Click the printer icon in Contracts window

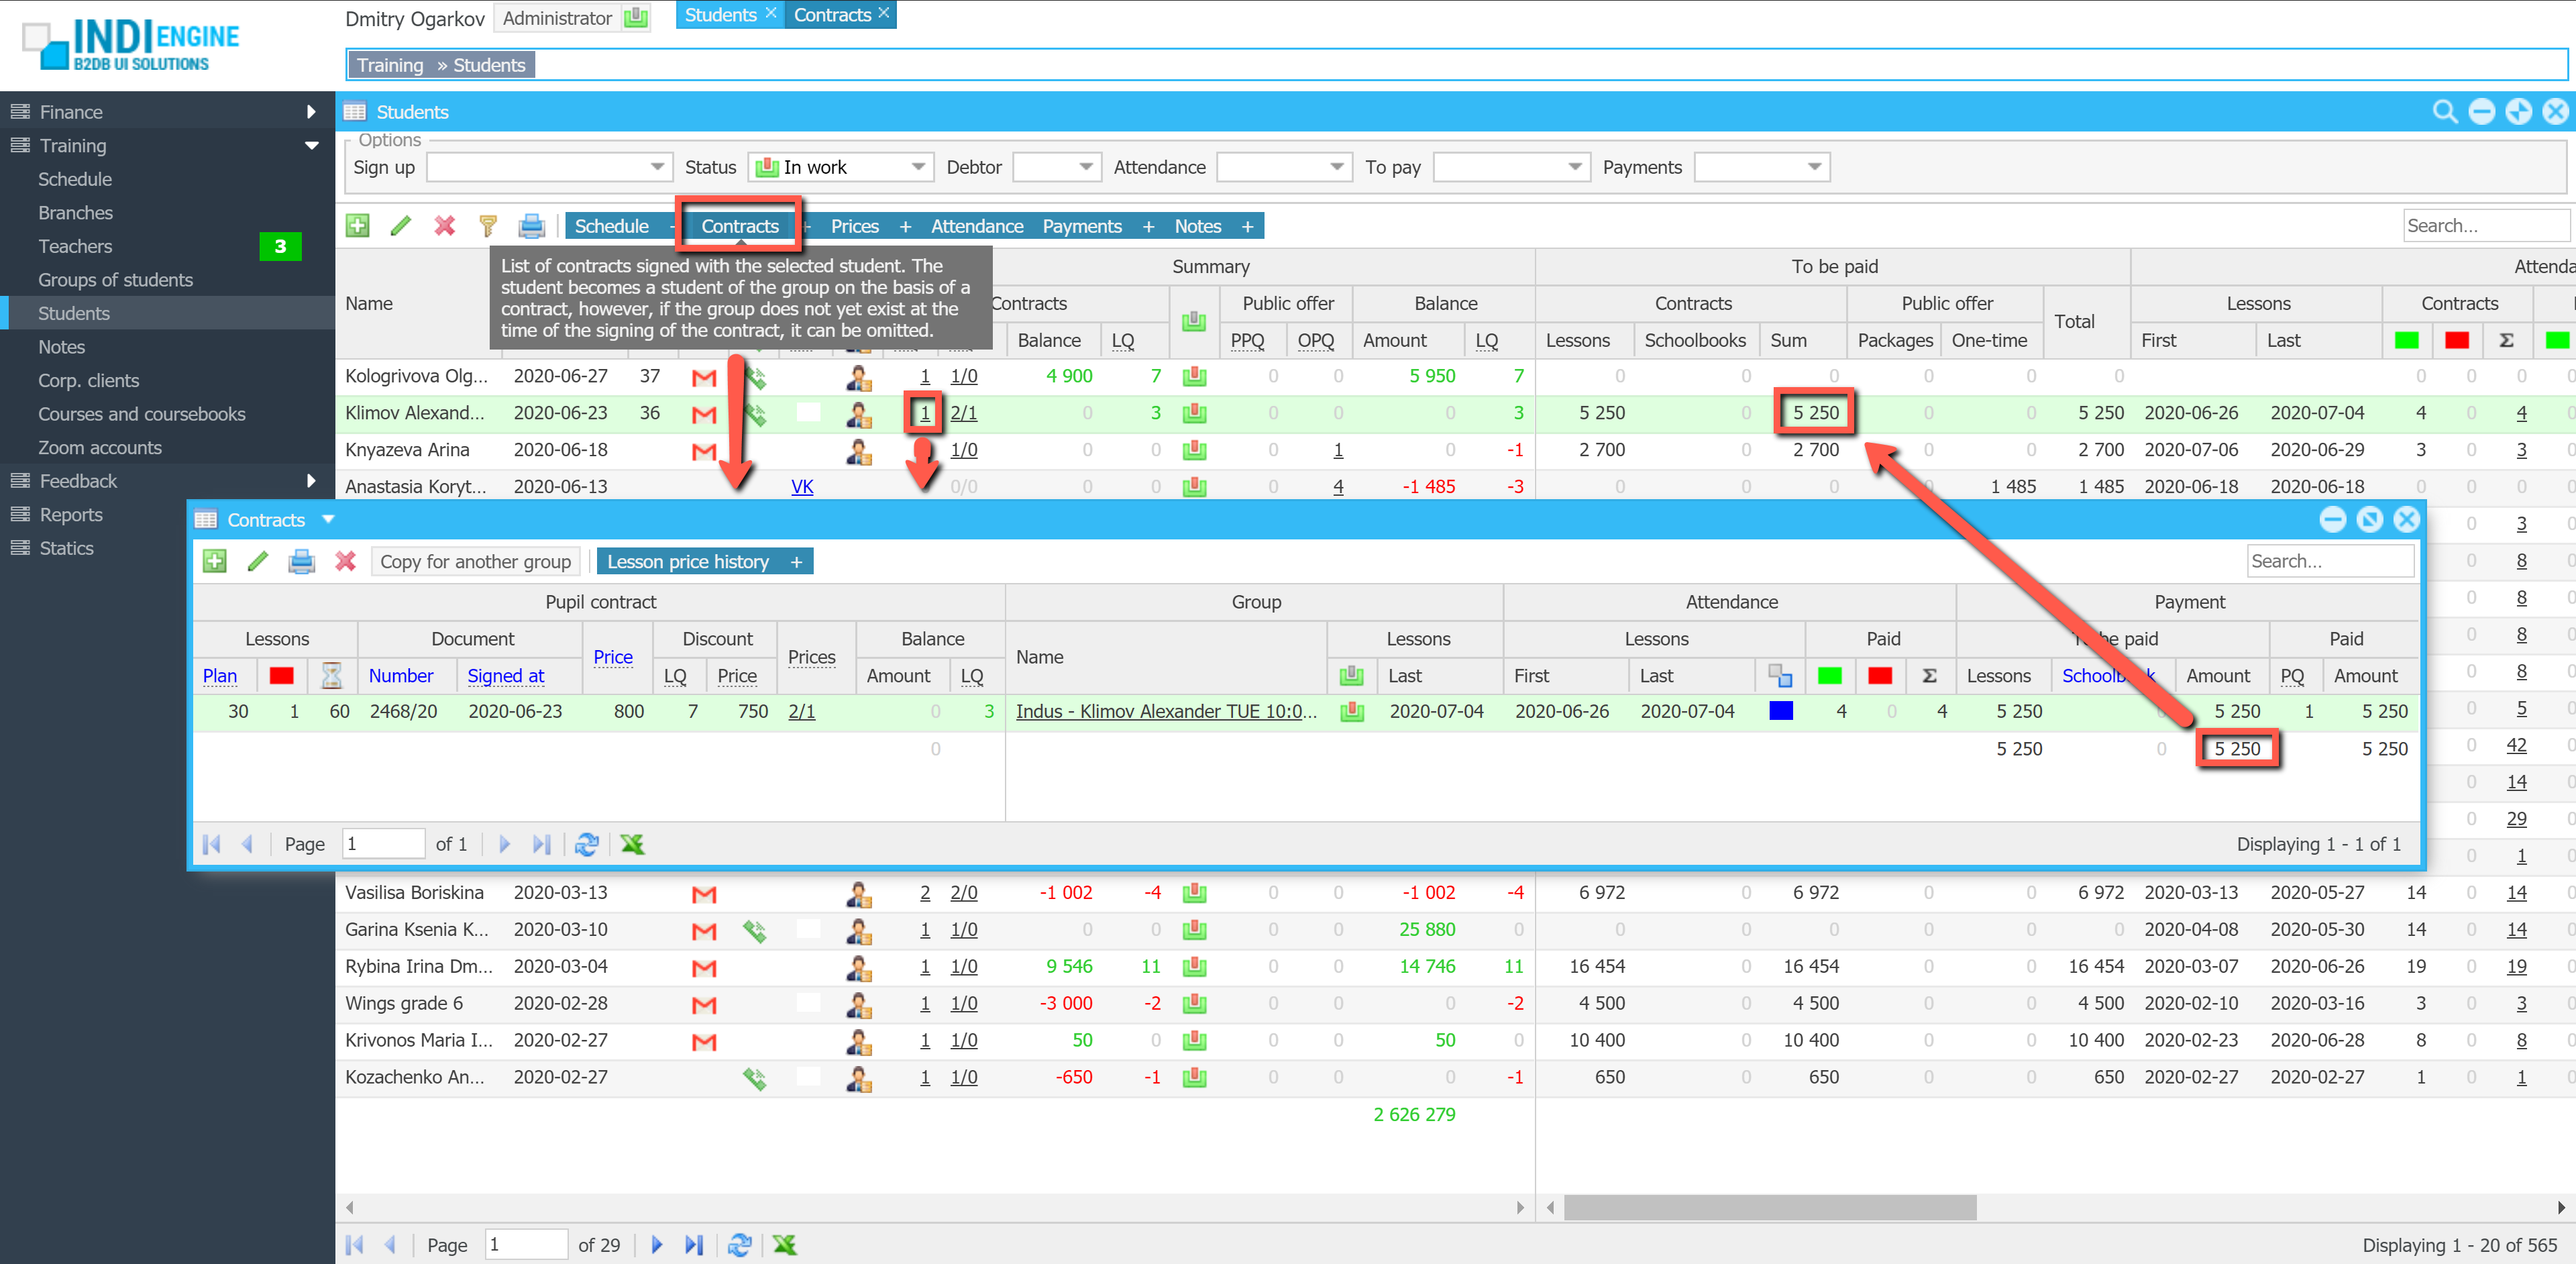pos(301,561)
